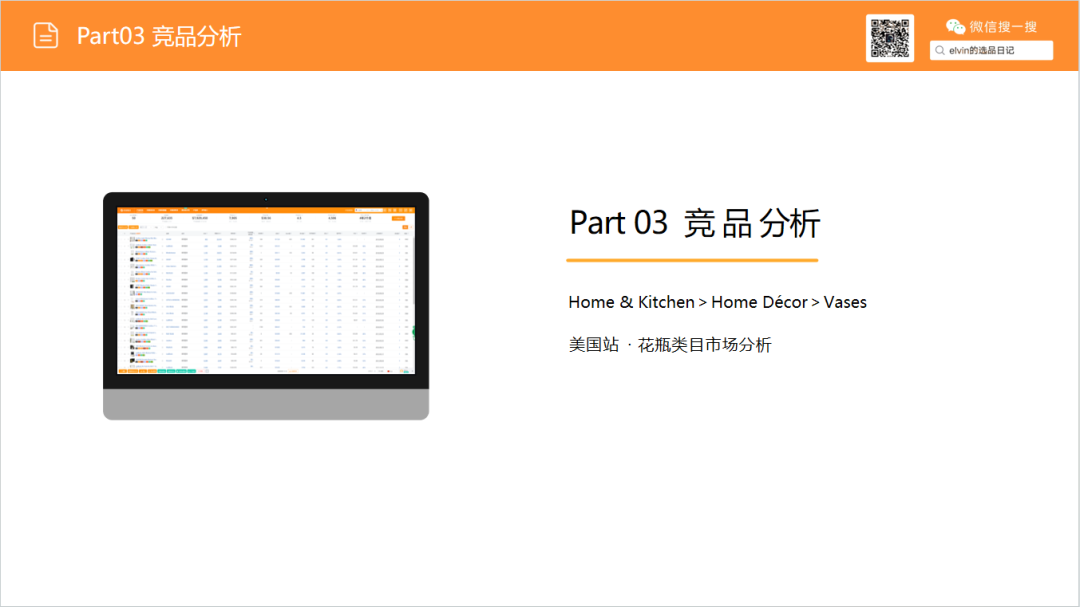Click the "Vases" category text
The image size is (1080, 607).
pos(845,302)
